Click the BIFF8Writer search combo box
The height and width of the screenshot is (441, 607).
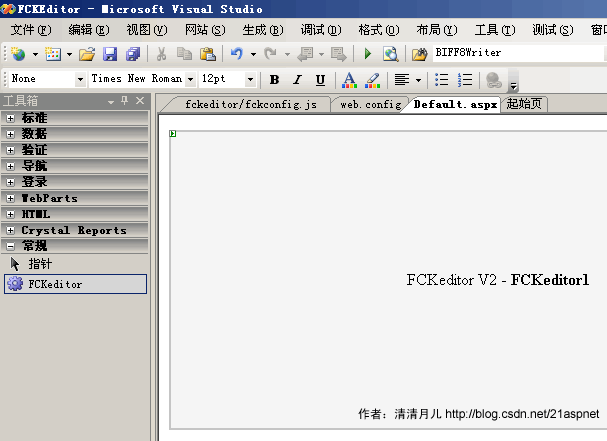tap(519, 53)
